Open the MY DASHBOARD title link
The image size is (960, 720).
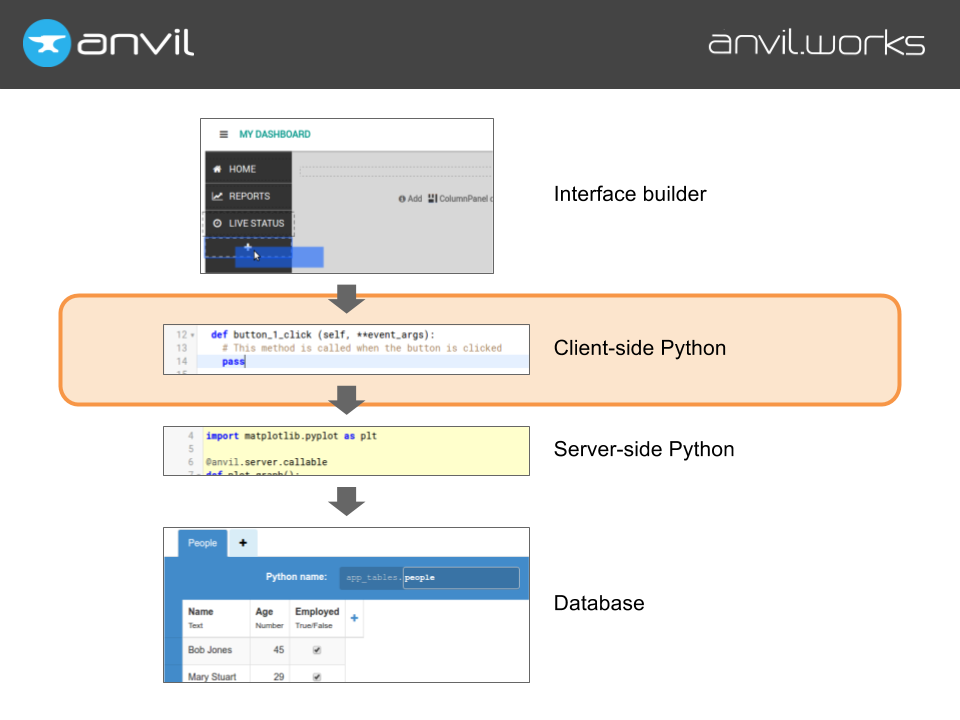coord(274,134)
